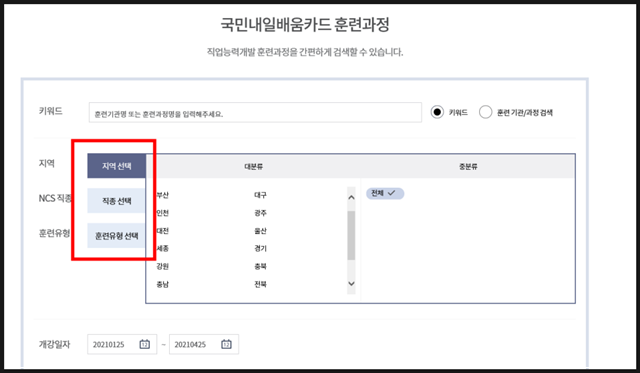
Task: Select region 대구
Action: 260,195
